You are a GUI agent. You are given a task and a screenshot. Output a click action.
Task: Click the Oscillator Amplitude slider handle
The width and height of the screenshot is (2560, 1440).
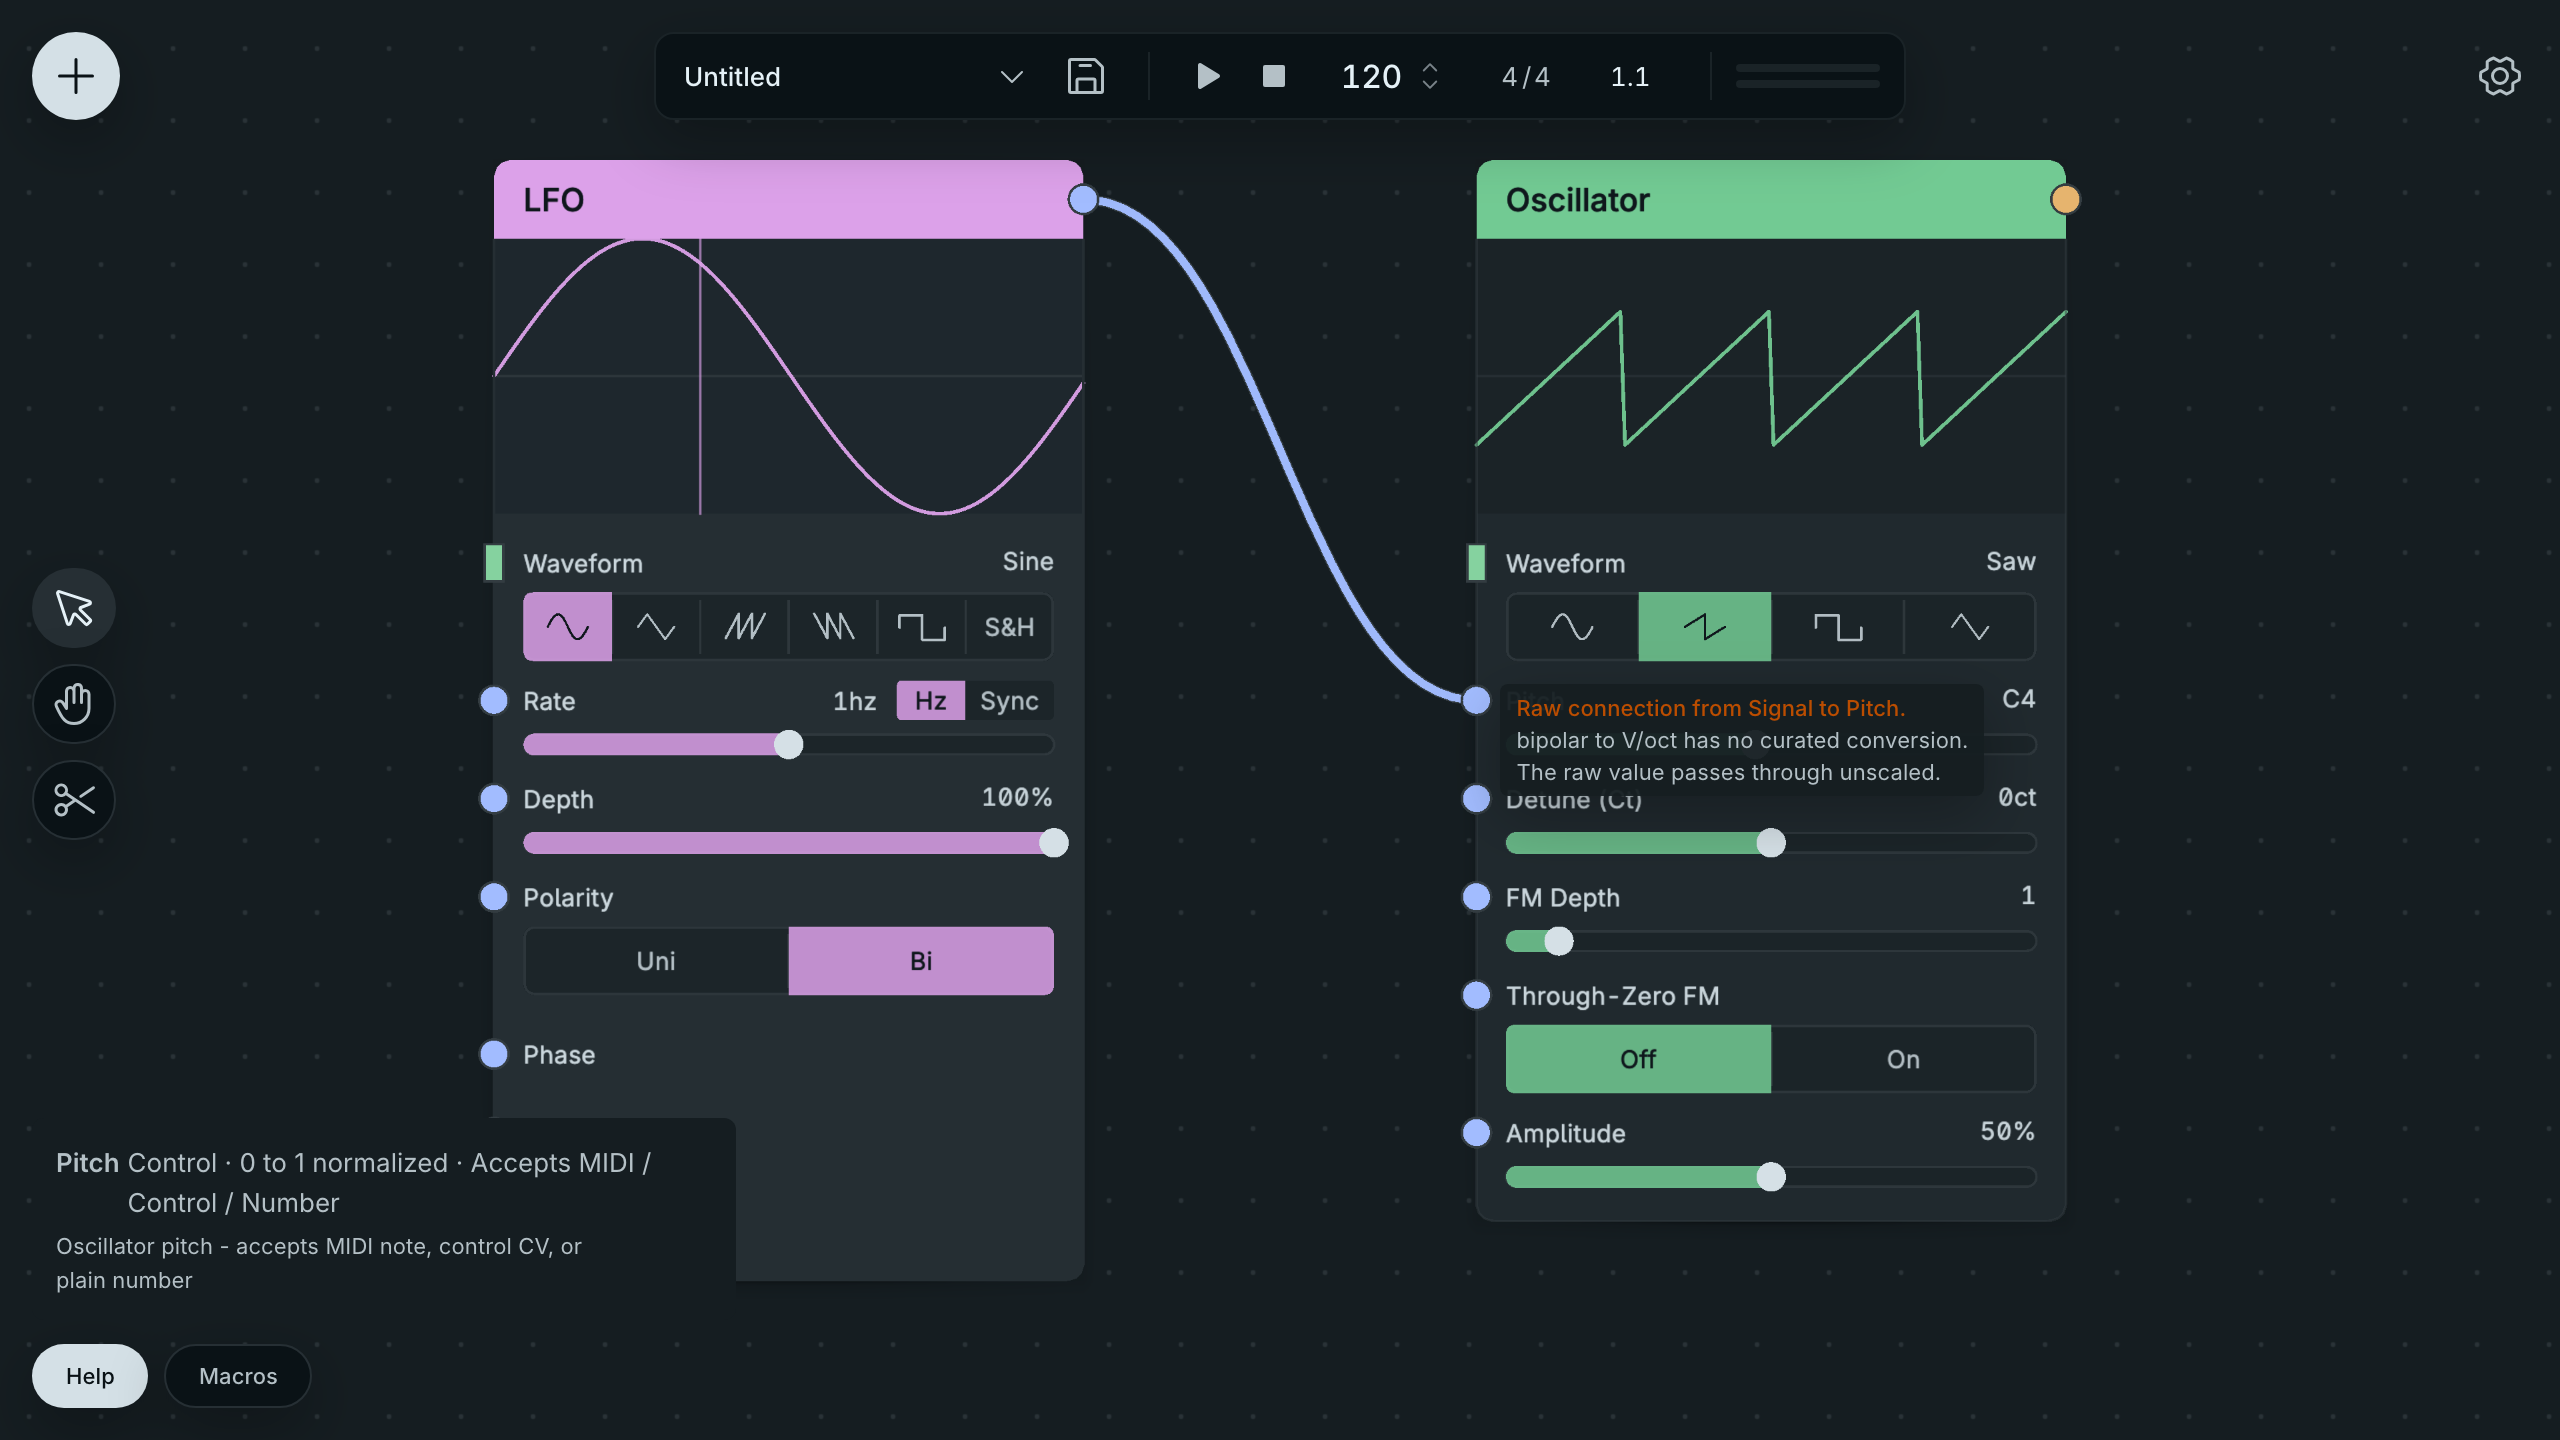point(1771,1177)
